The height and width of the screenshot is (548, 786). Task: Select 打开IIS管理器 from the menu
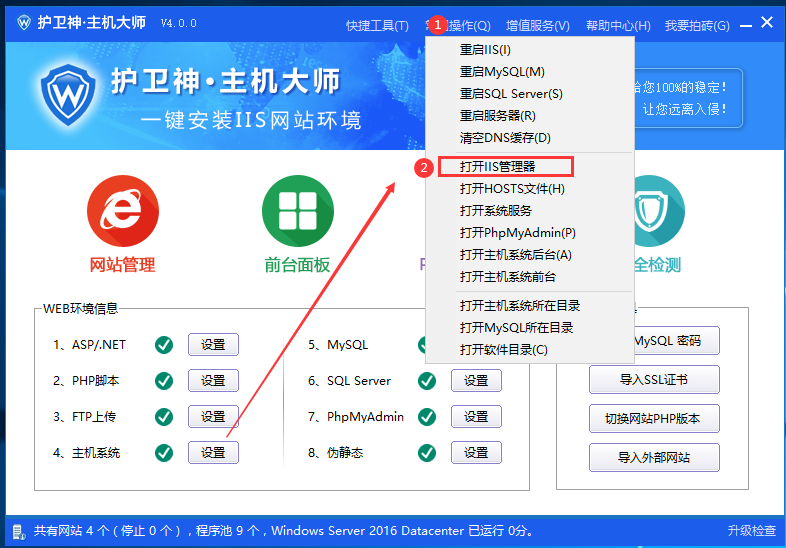point(498,167)
